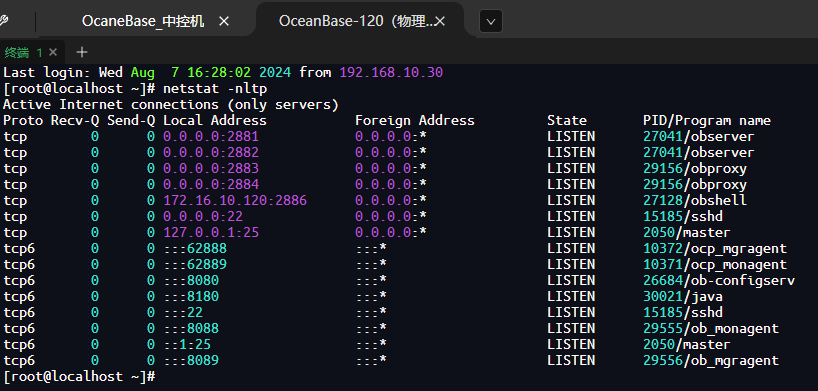Image resolution: width=818 pixels, height=391 pixels.
Task: Close the OceanBase-120 session tab
Action: tap(440, 21)
